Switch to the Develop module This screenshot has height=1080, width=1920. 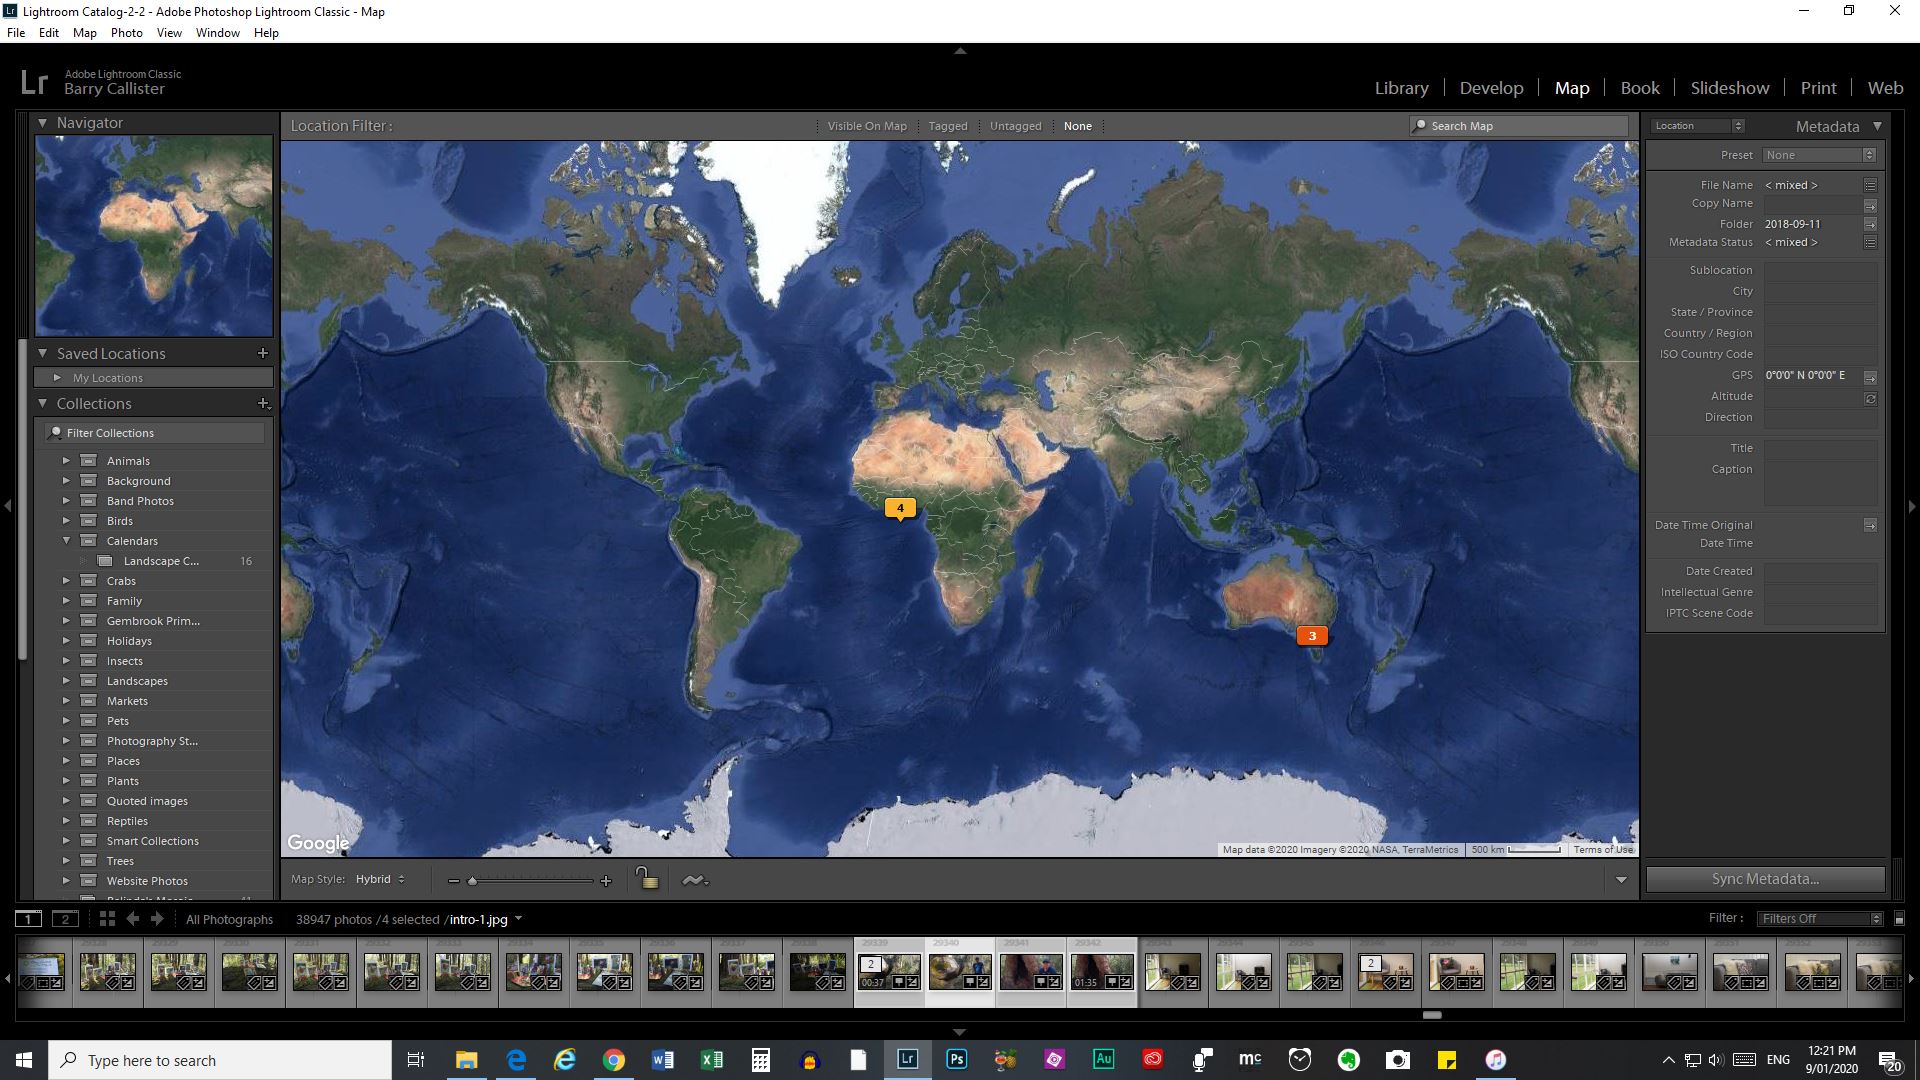click(x=1491, y=88)
